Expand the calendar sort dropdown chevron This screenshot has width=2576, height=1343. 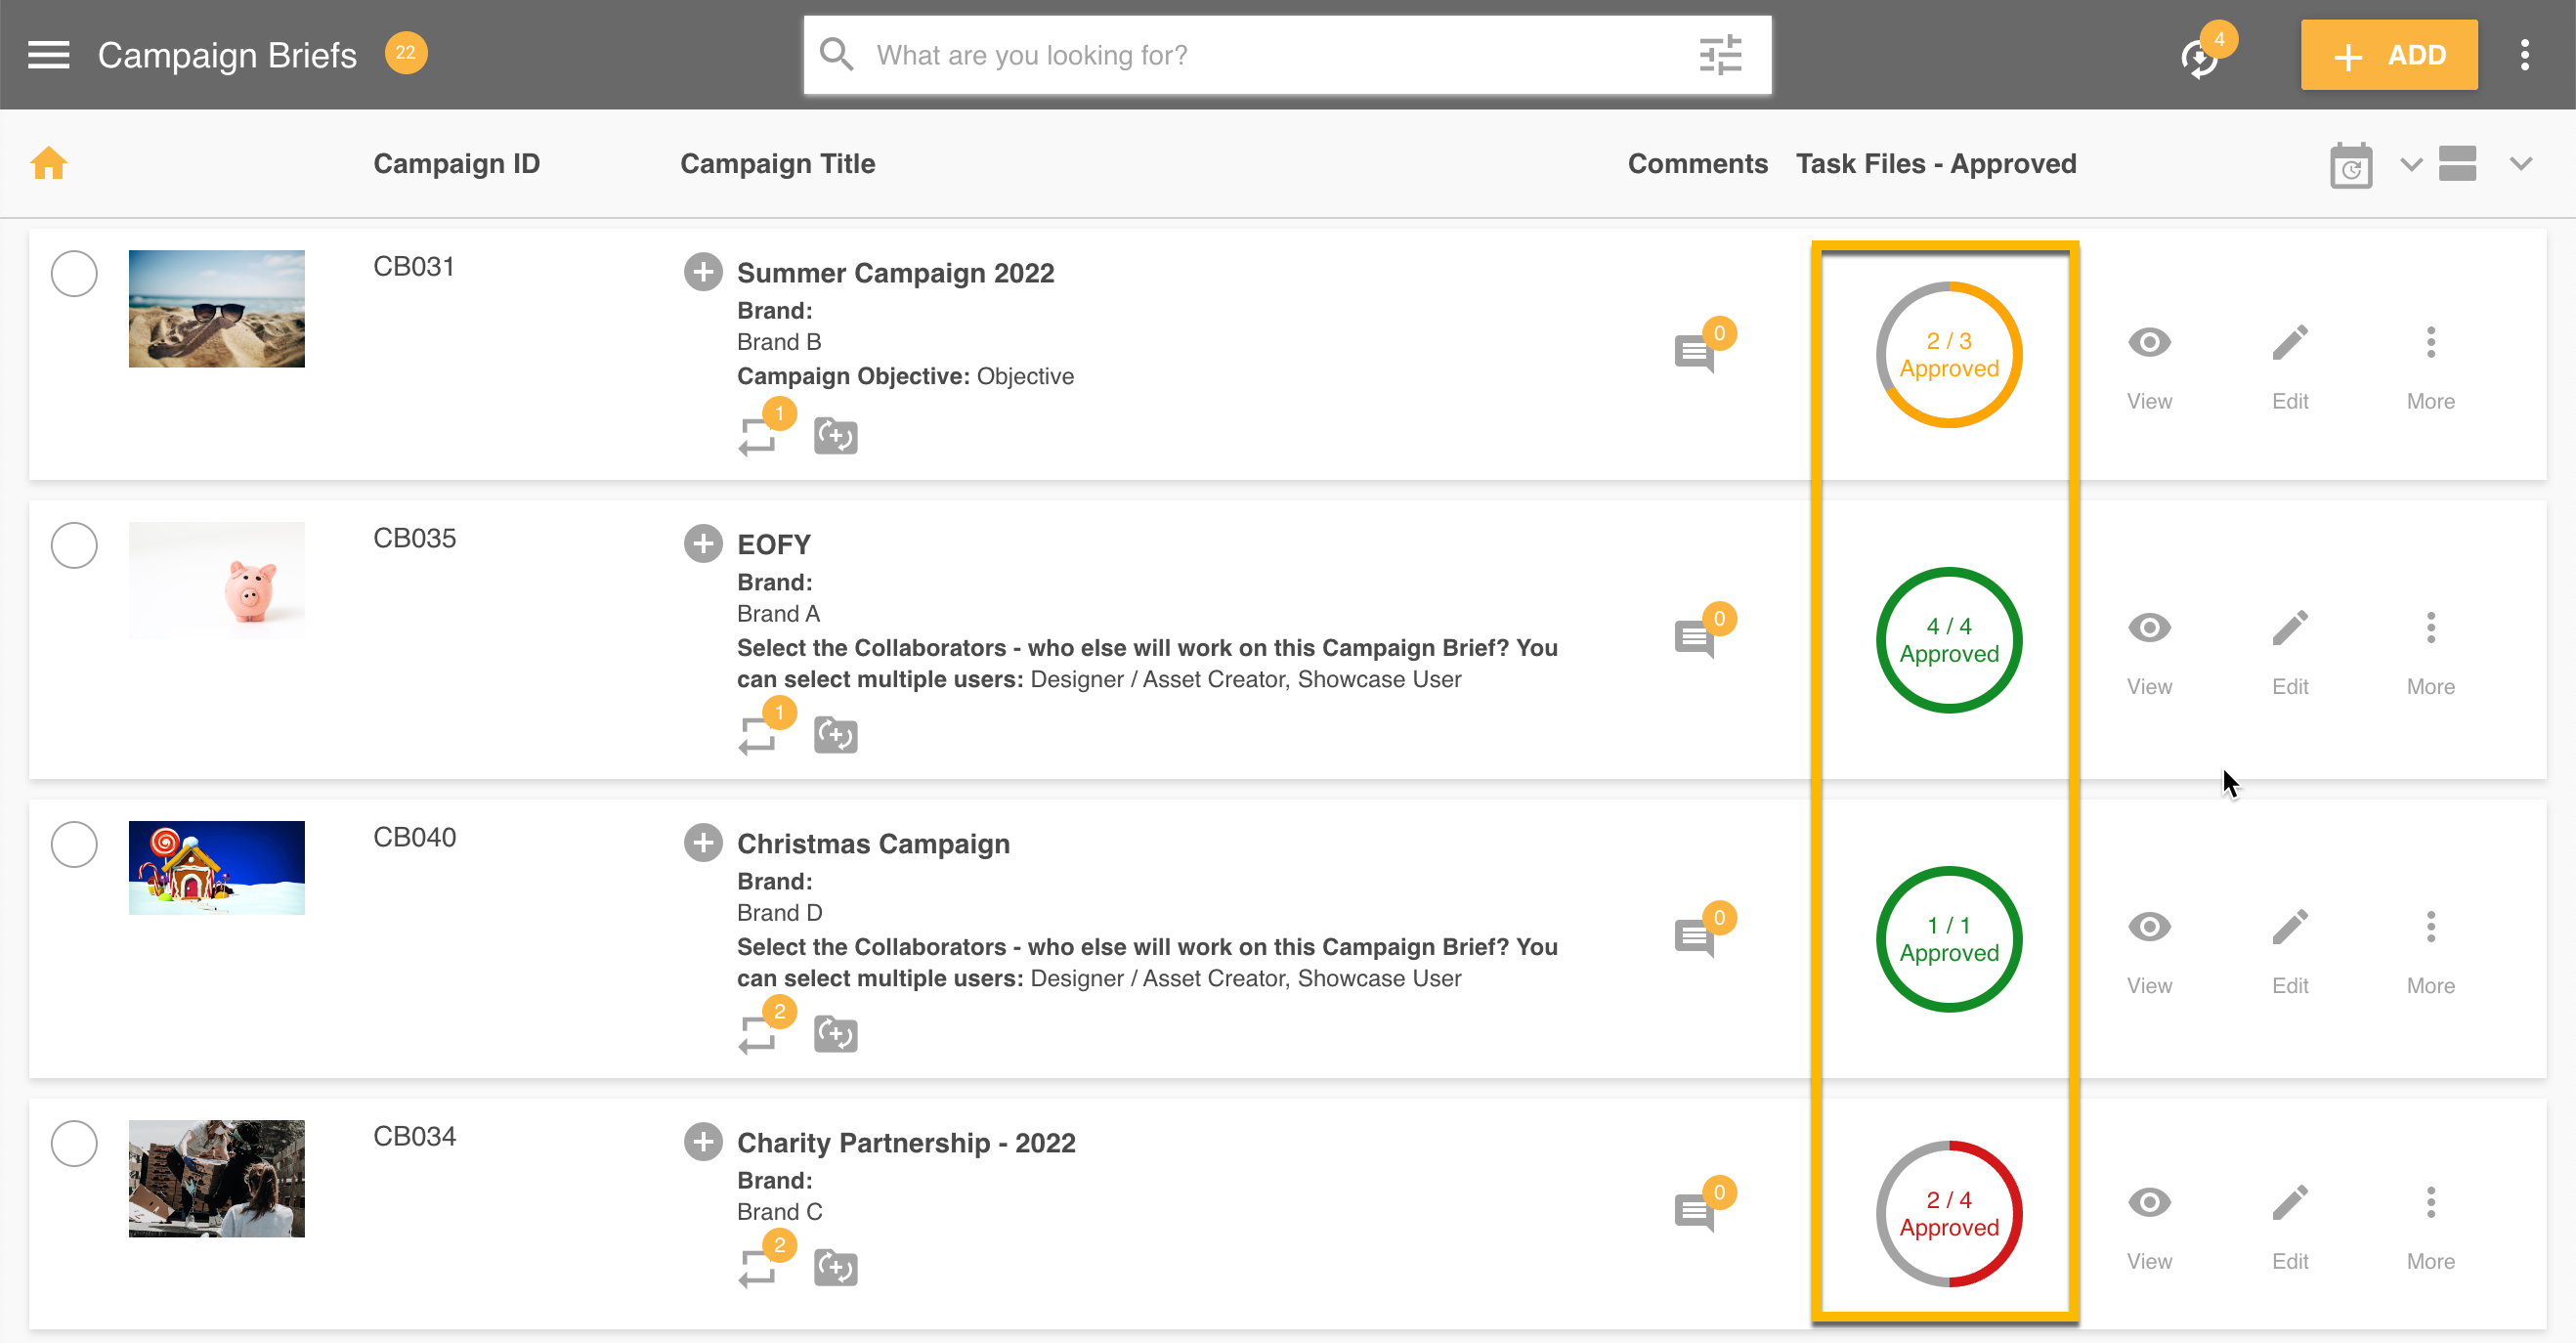tap(2411, 164)
